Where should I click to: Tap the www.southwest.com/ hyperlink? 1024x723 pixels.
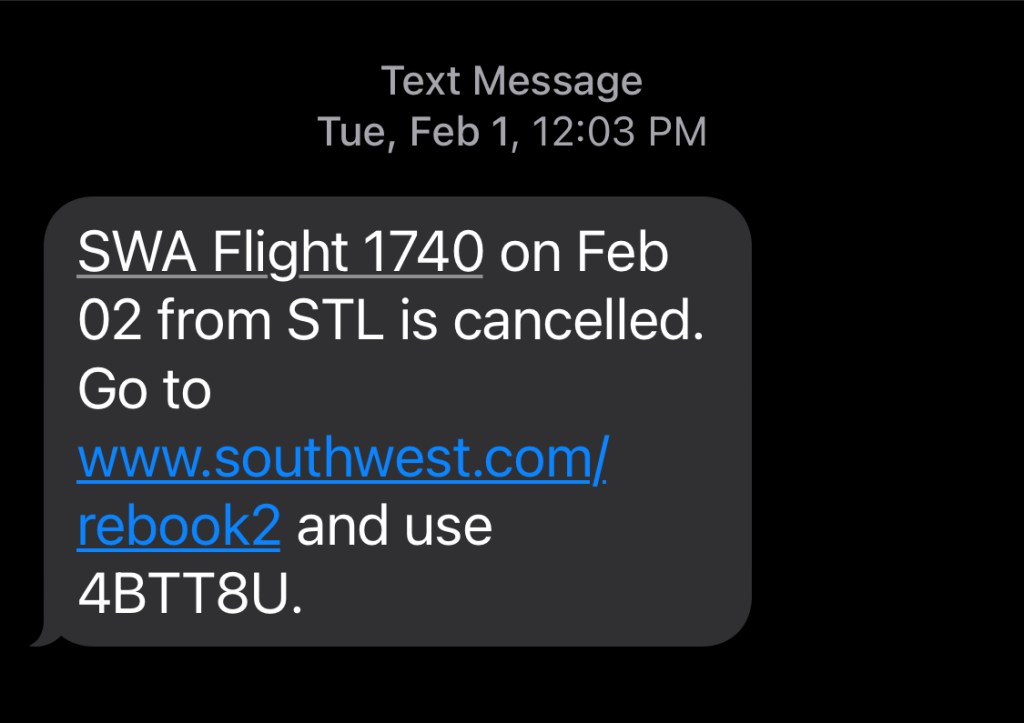tap(342, 459)
